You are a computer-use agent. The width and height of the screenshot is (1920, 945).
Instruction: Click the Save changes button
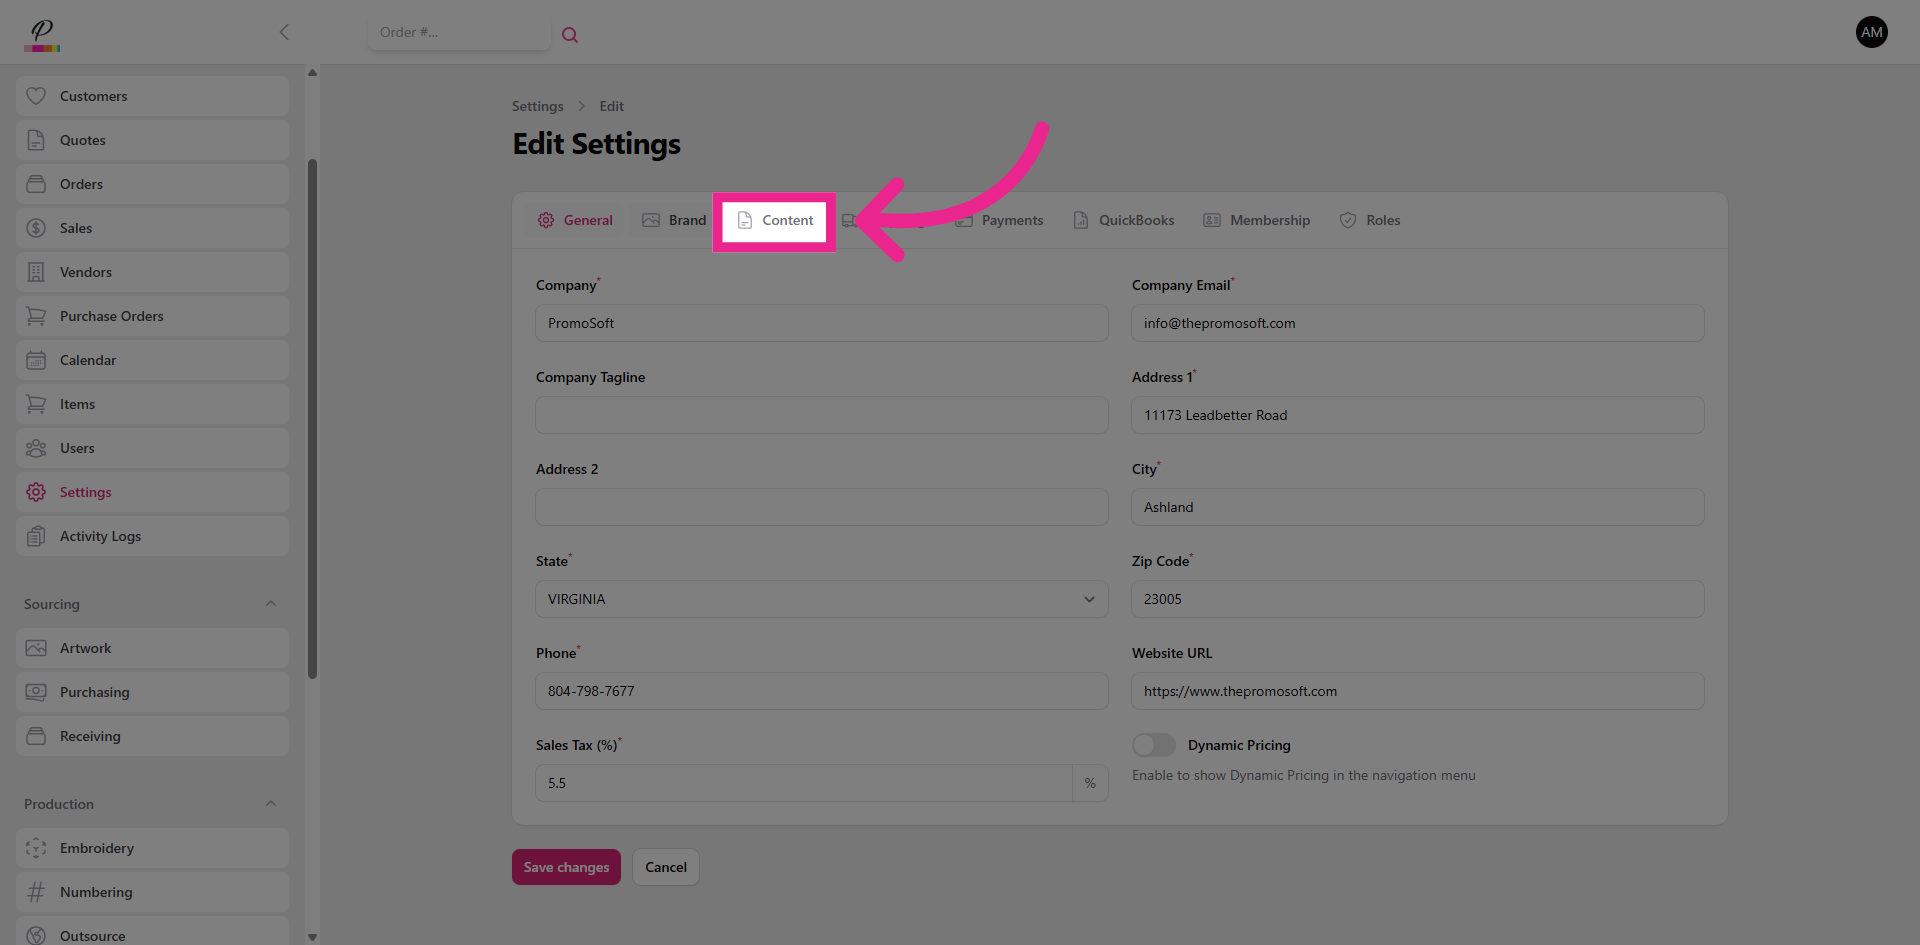566,867
